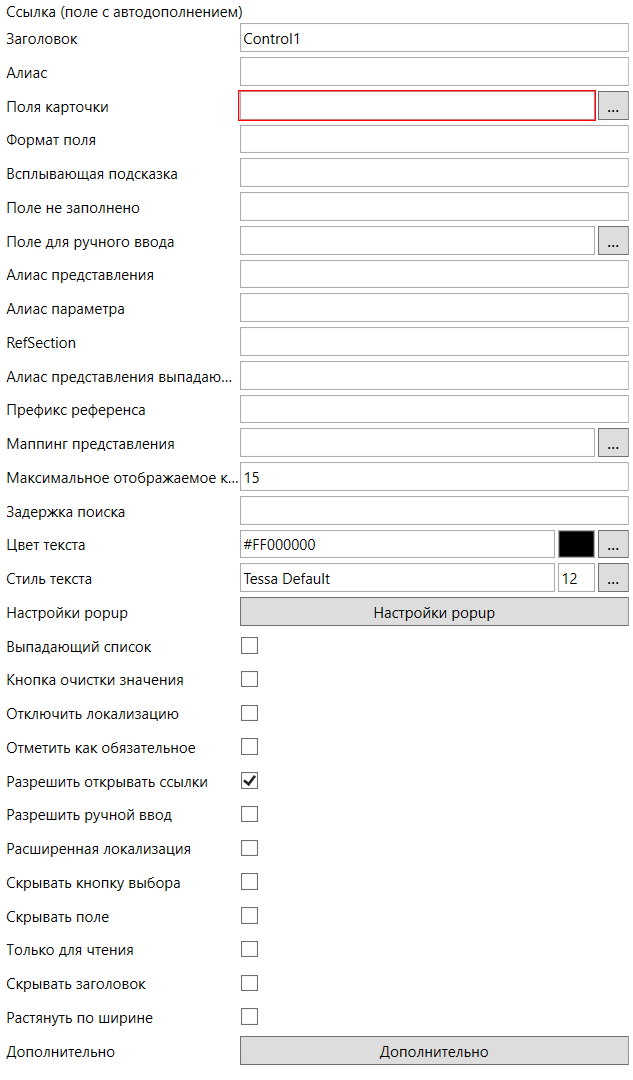Tick the Скрывать заголовок checkbox
633x1080 pixels.
point(250,983)
